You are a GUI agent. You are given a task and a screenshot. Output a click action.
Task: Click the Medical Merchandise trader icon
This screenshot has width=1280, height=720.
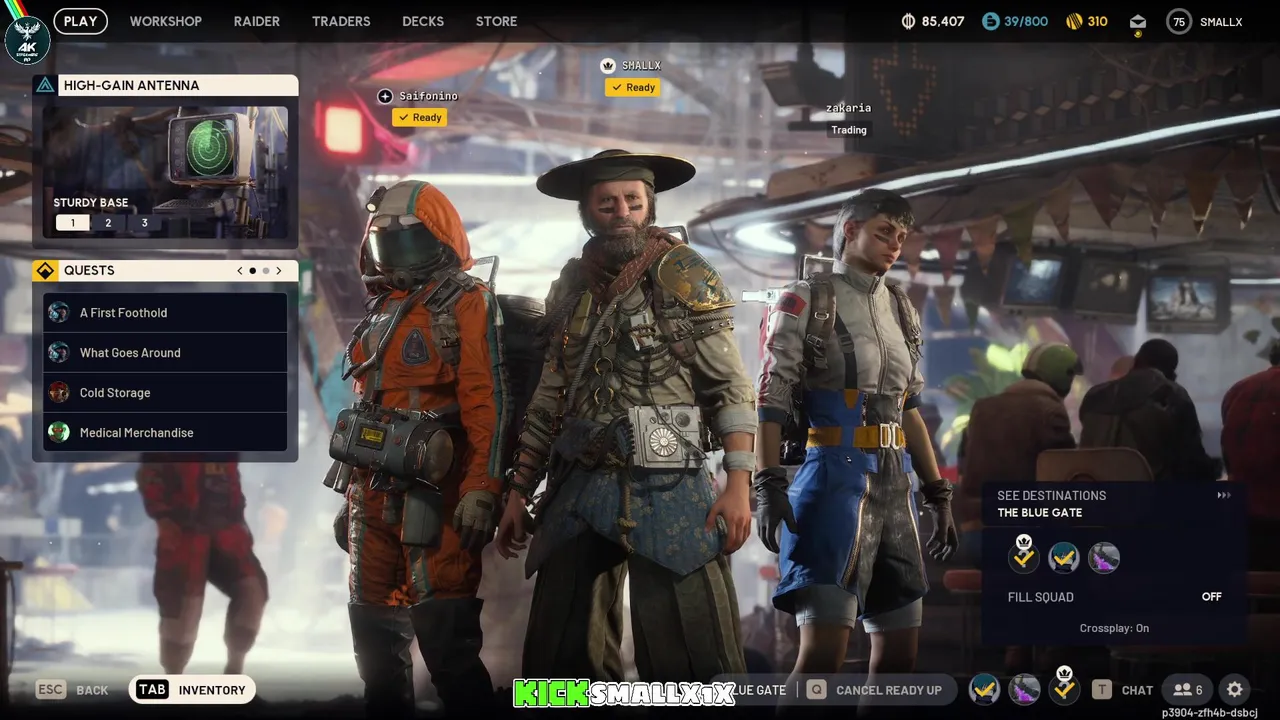pos(59,432)
